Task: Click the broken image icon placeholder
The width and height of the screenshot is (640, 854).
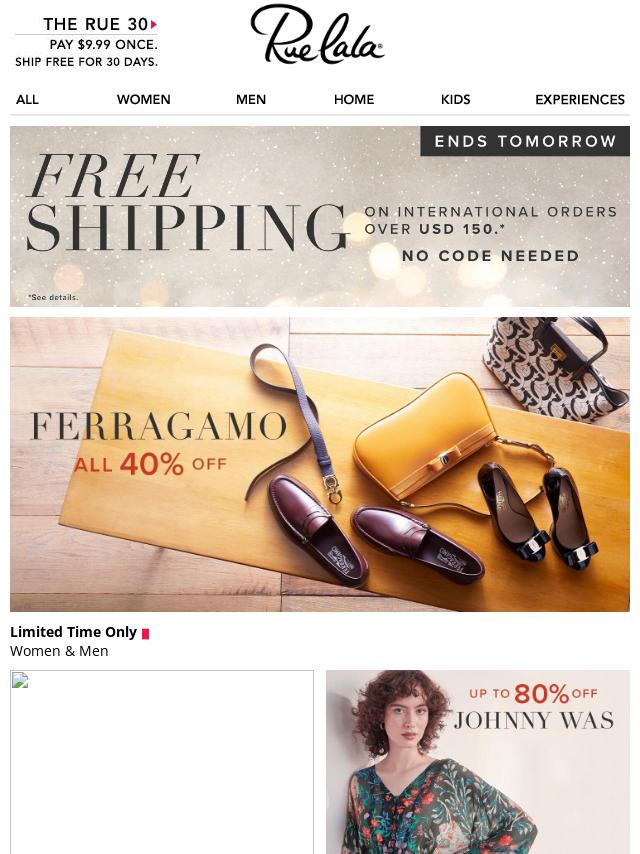Action: [x=20, y=681]
